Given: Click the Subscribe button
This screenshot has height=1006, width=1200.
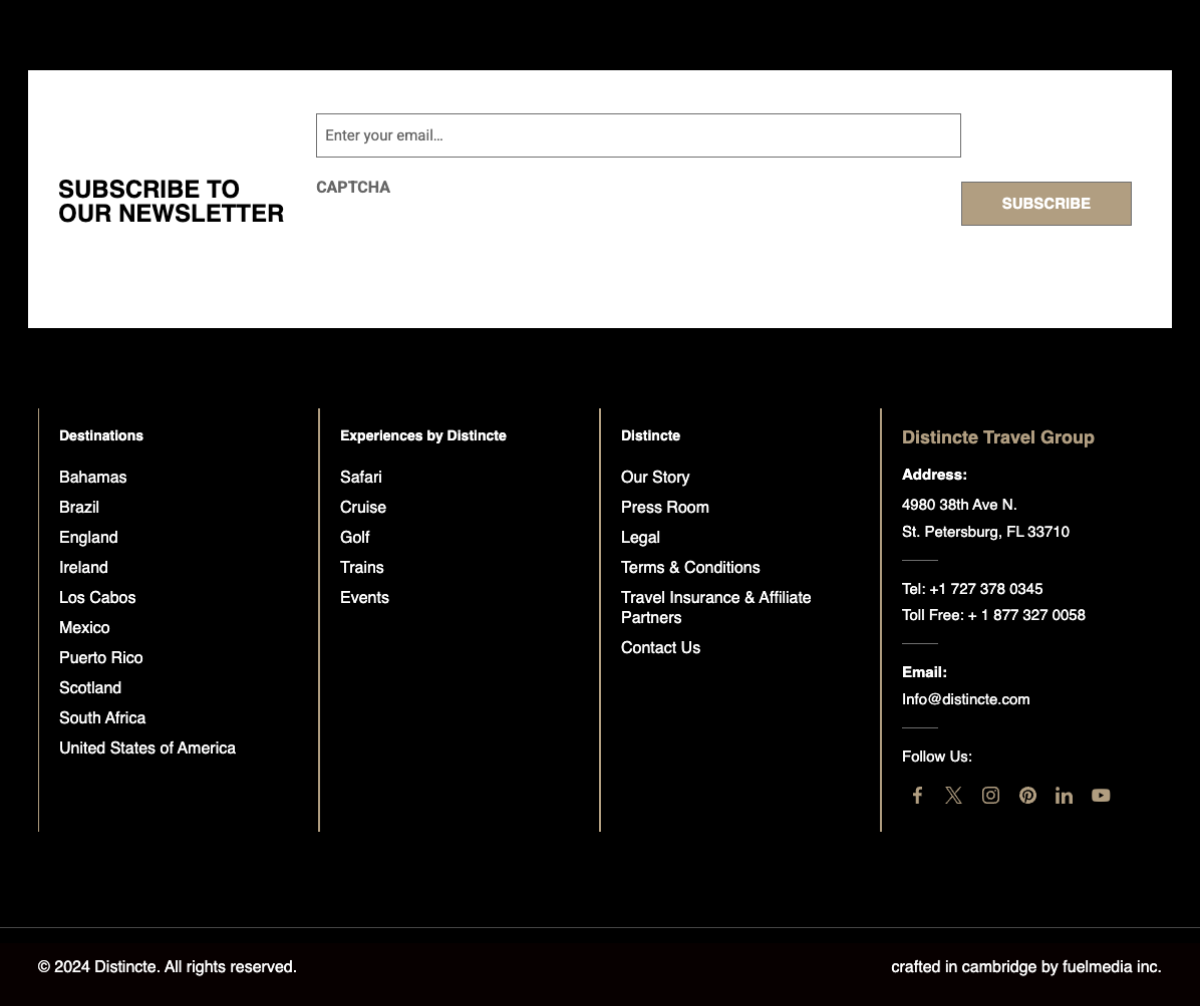Looking at the screenshot, I should coord(1046,203).
